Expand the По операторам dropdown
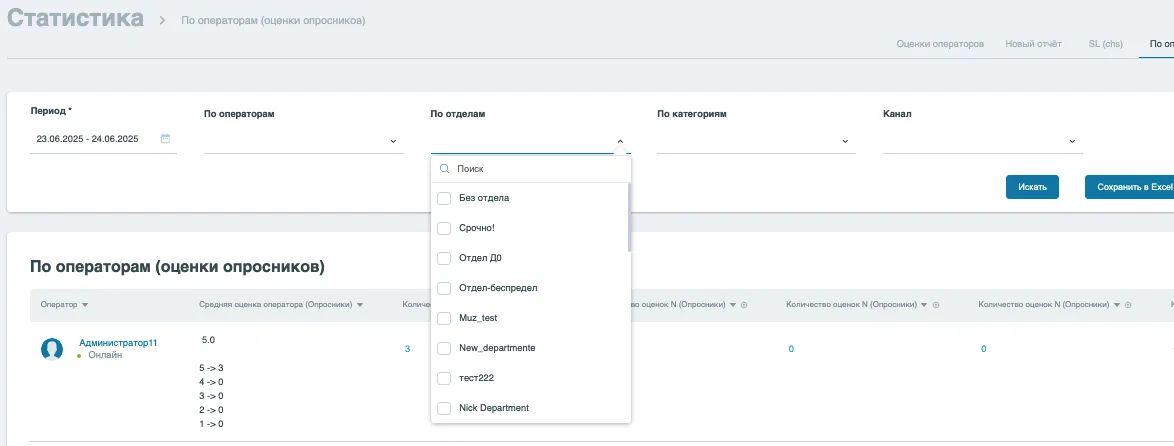The height and width of the screenshot is (446, 1174). [x=393, y=141]
